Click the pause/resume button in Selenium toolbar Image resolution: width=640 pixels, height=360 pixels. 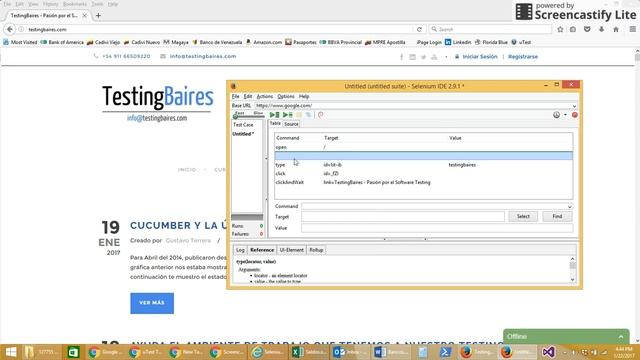click(299, 115)
